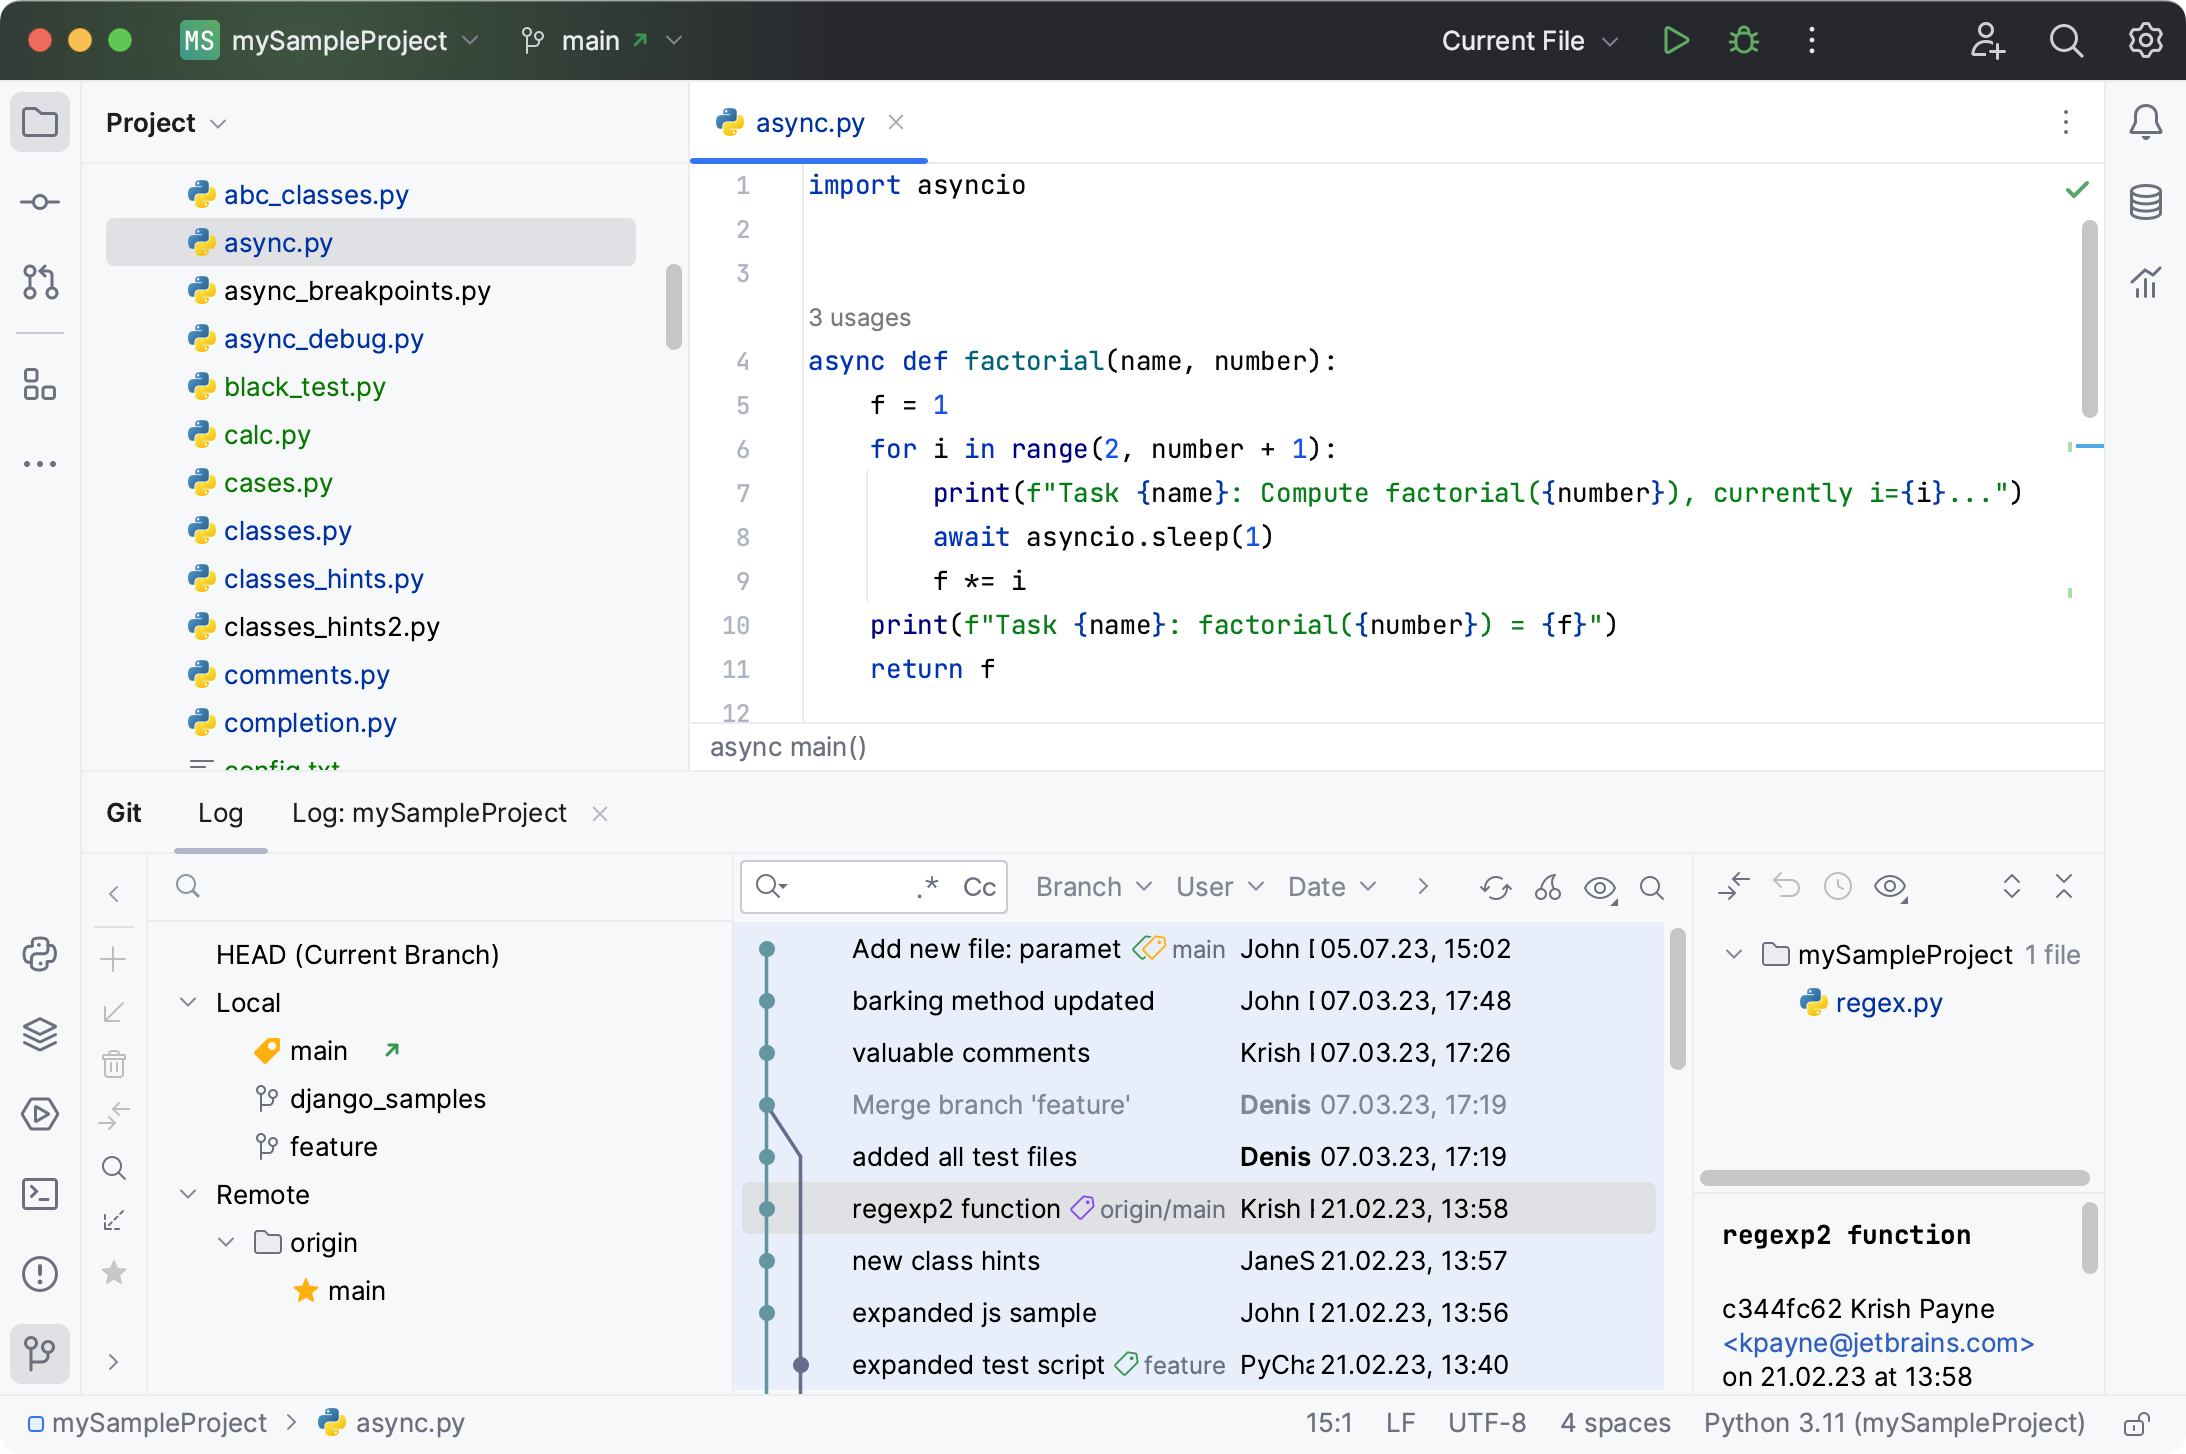Switch to the Git tab
The image size is (2186, 1454).
124,813
